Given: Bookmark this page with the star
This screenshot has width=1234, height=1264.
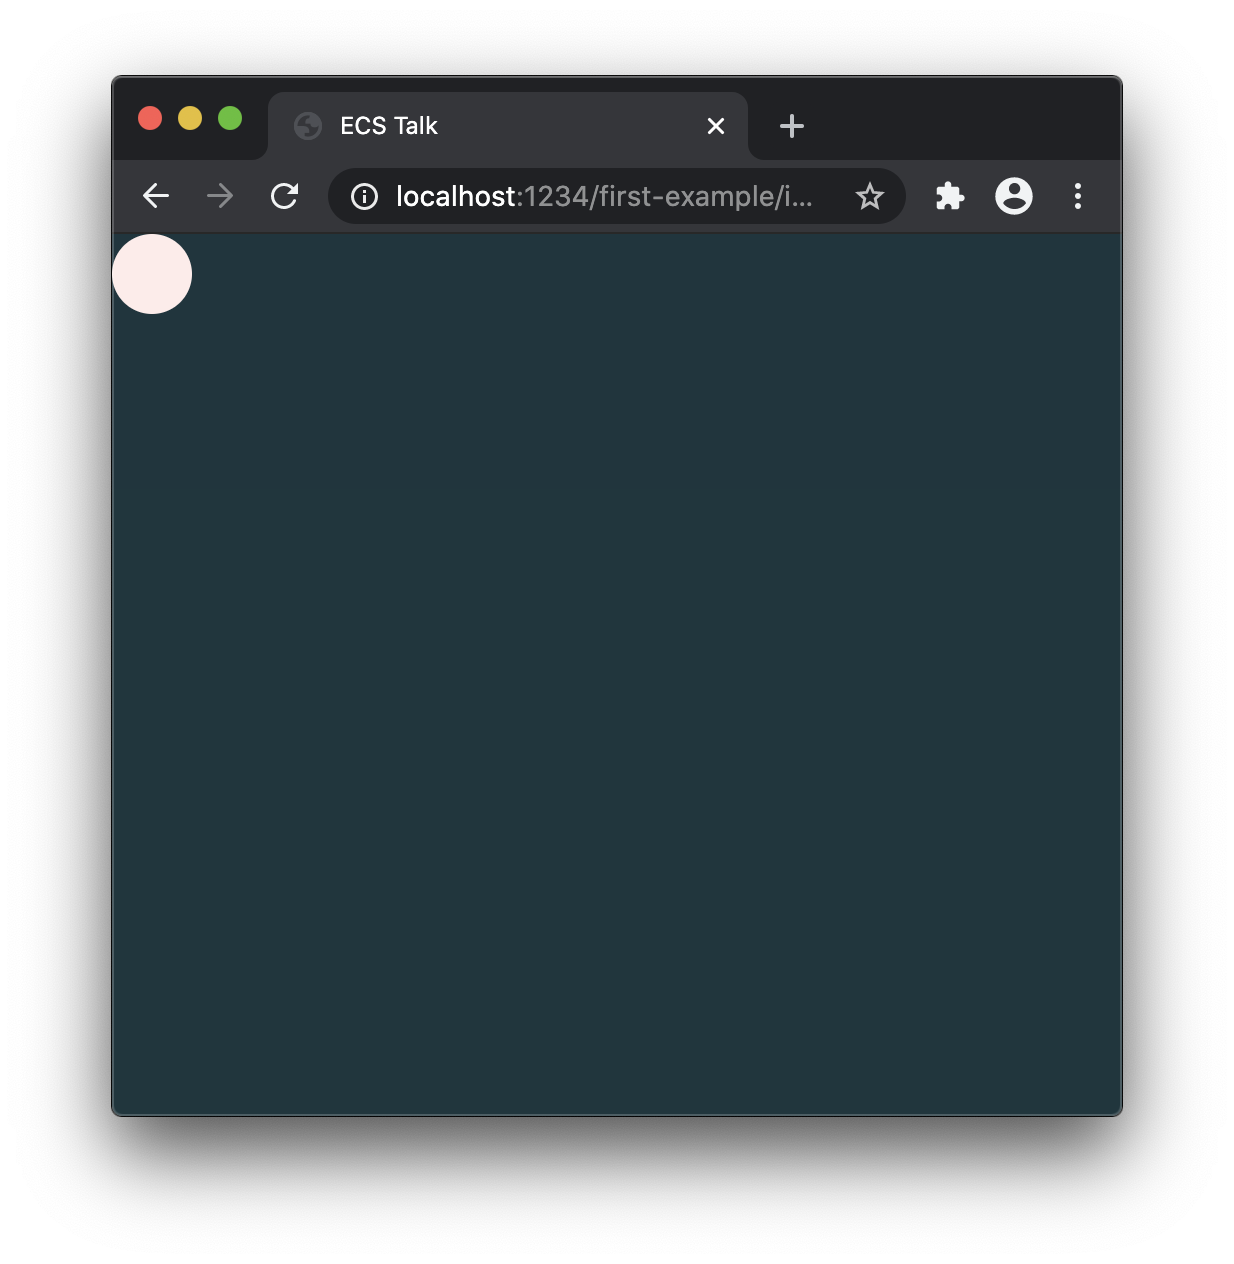Looking at the screenshot, I should pos(870,196).
